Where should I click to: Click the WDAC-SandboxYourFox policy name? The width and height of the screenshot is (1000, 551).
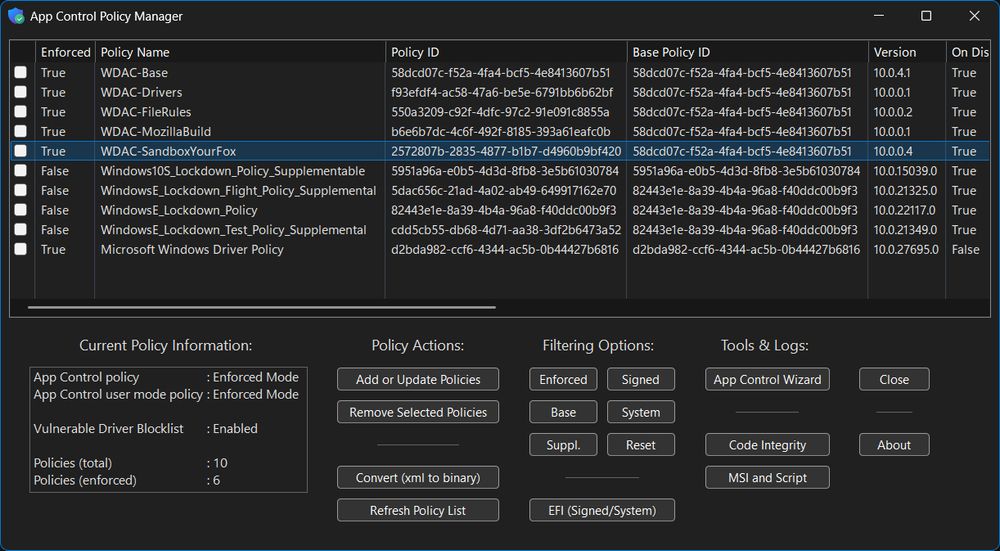tap(168, 151)
